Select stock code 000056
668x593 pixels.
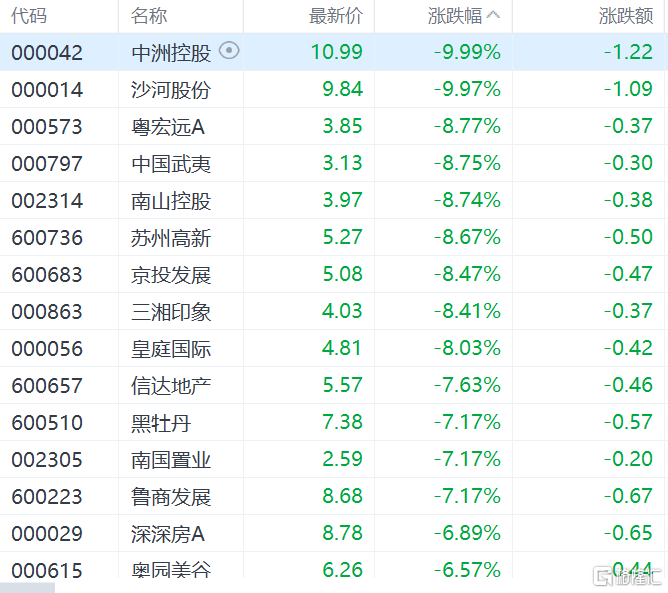(47, 349)
